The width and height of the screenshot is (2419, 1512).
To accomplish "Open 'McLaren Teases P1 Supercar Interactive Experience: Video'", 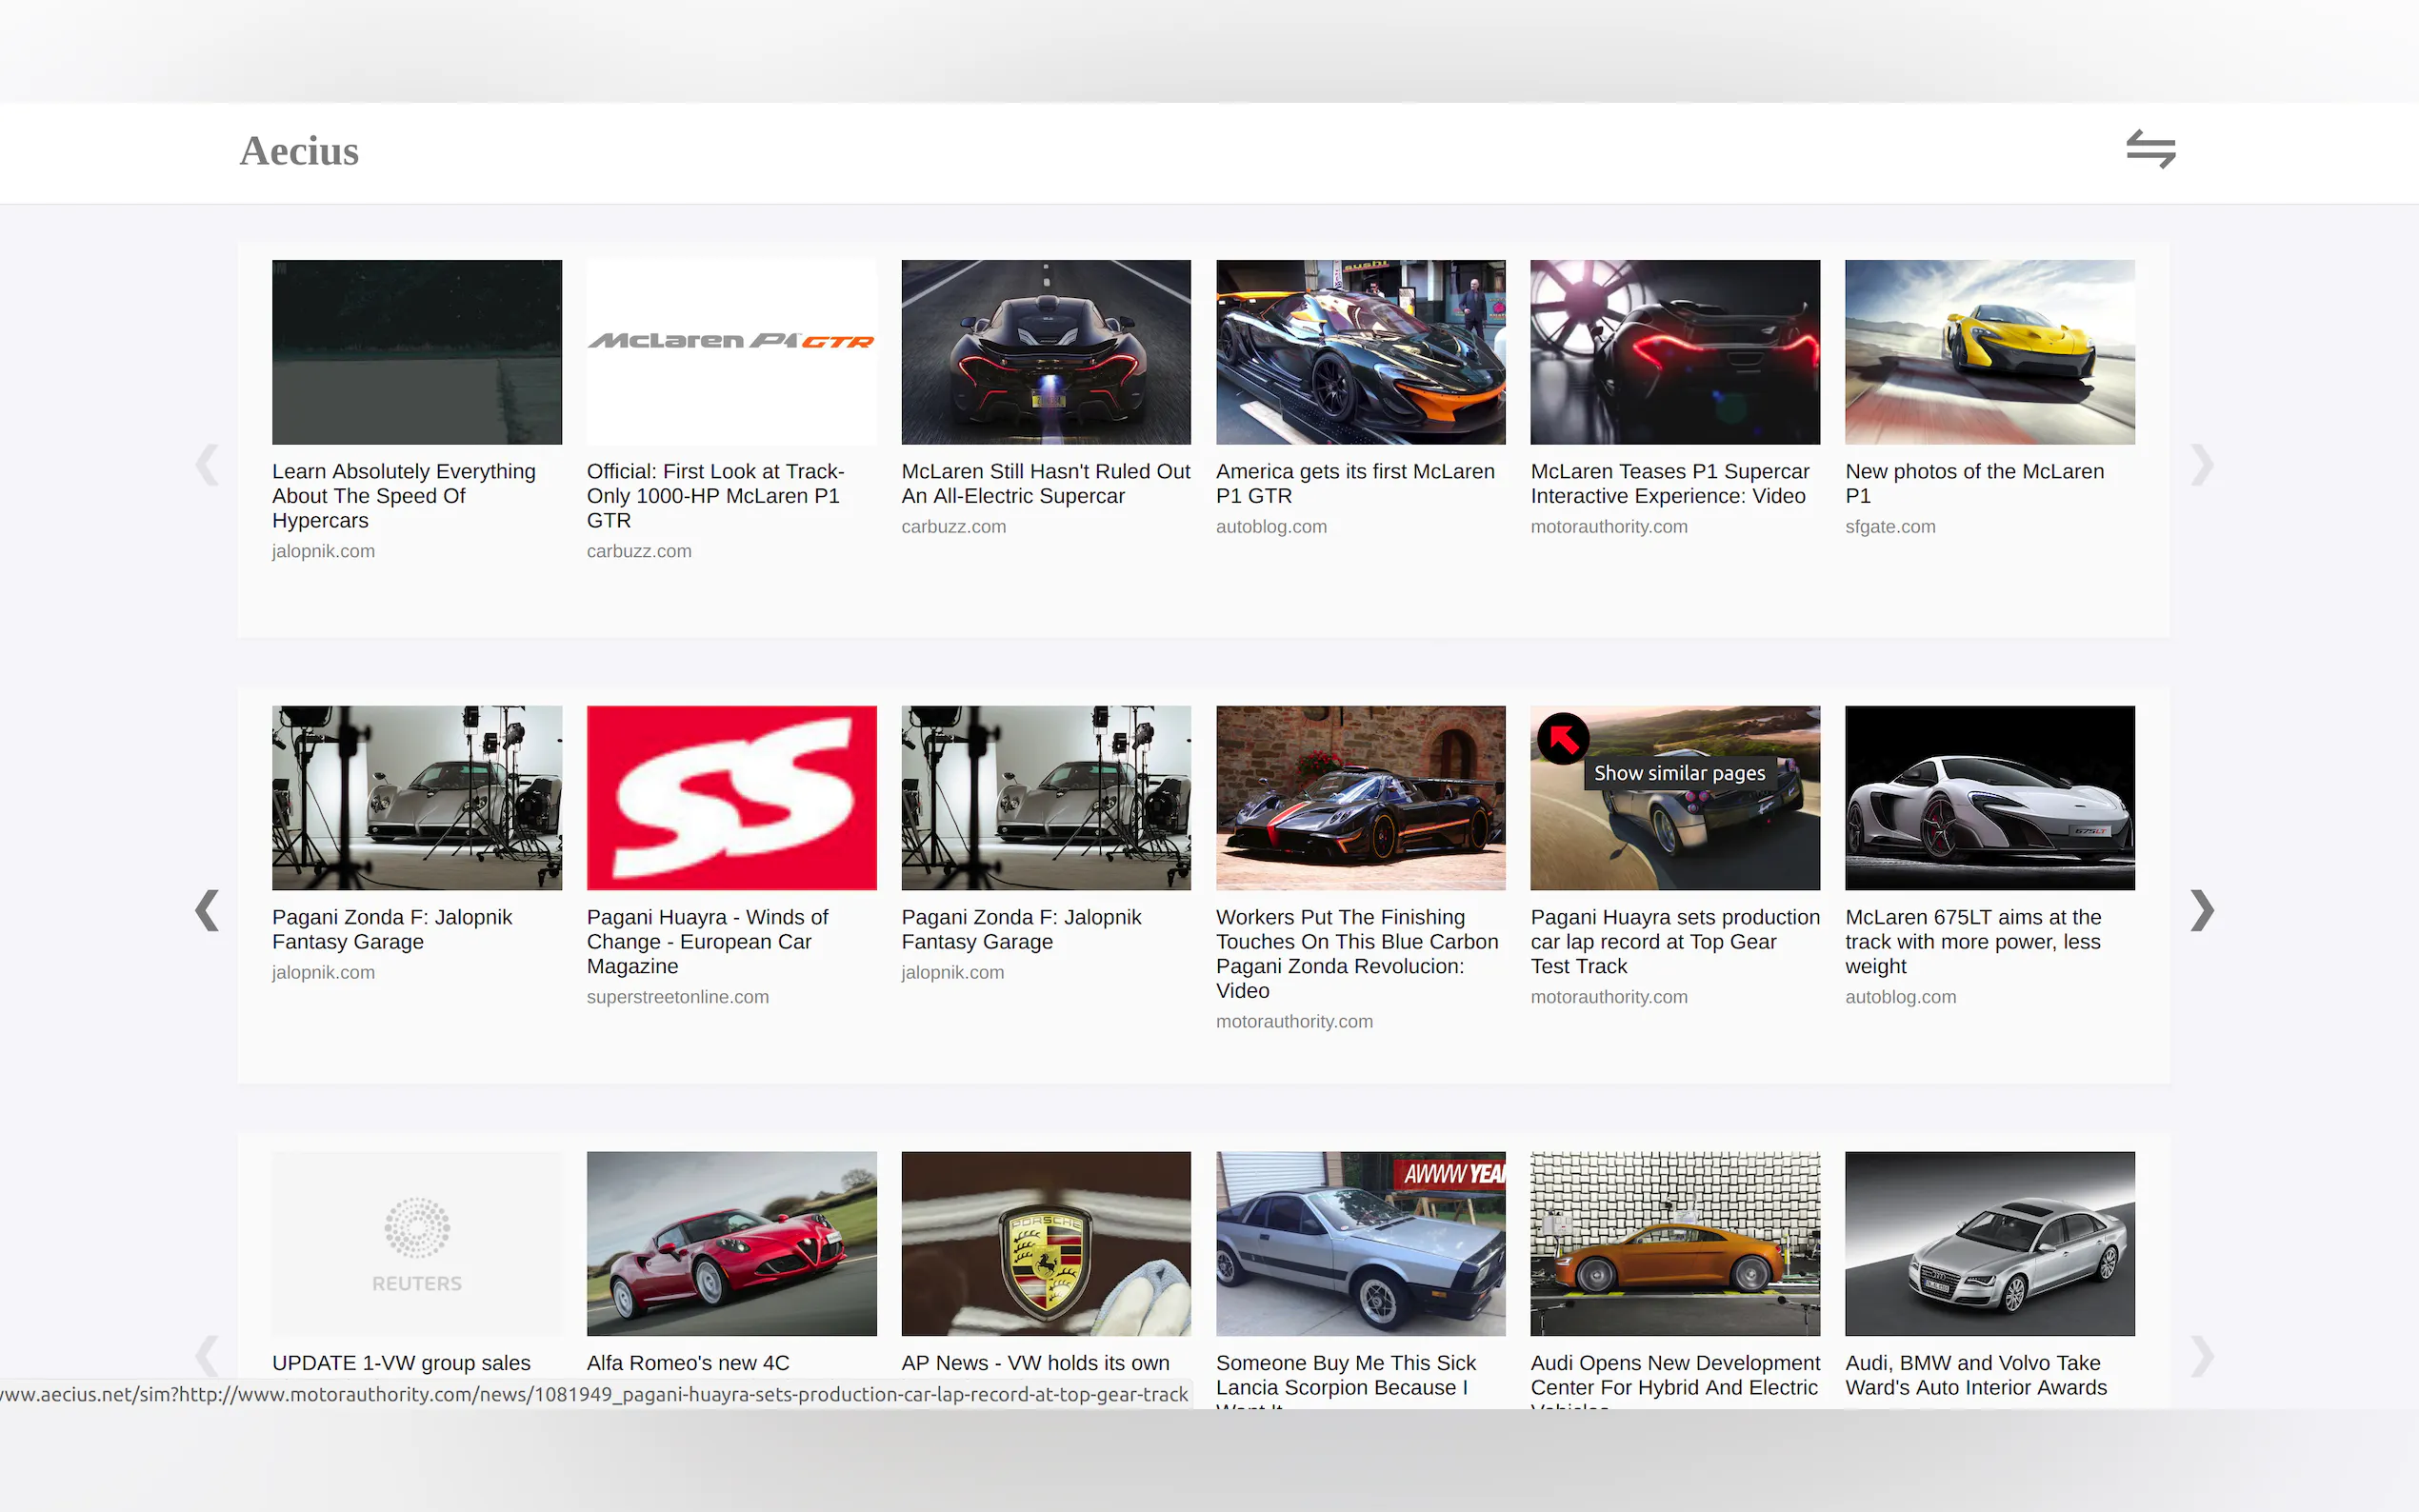I will 1670,484.
